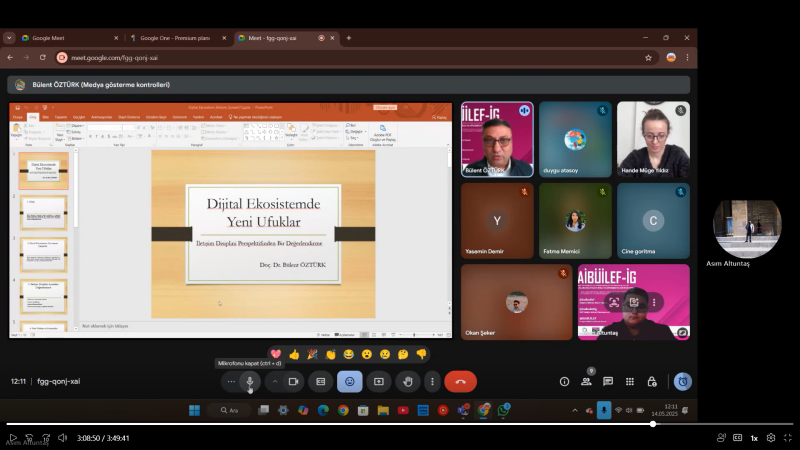The width and height of the screenshot is (800, 450).
Task: Expand audio settings chevron beside microphone
Action: 274,382
